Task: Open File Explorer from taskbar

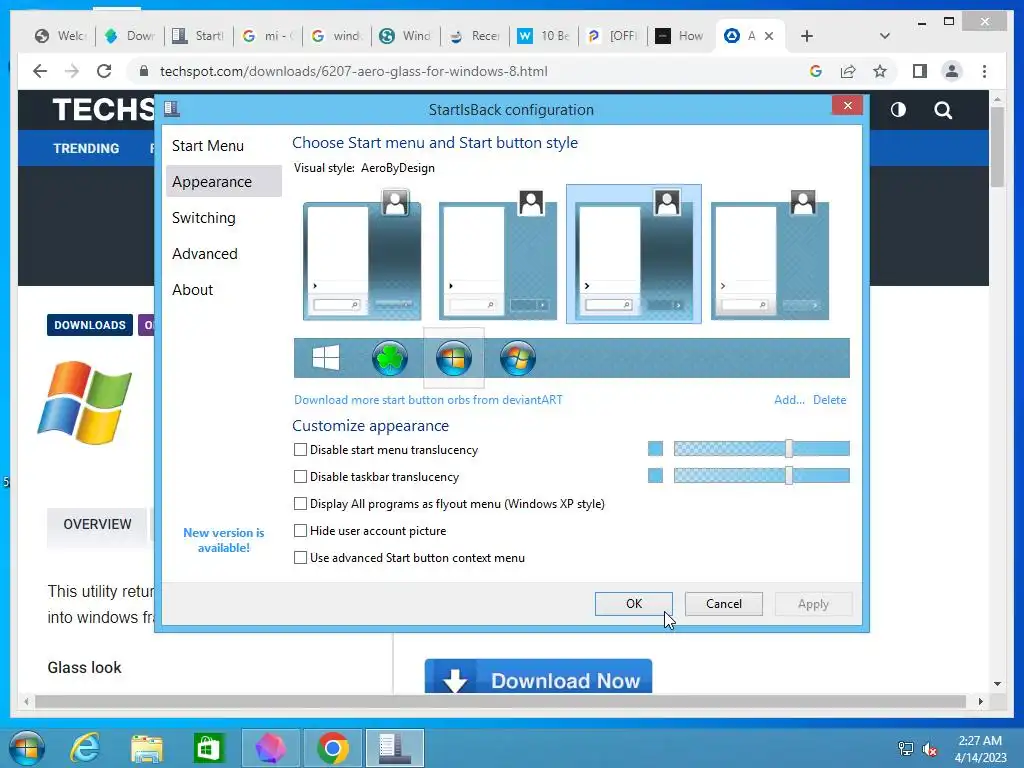Action: [146, 748]
